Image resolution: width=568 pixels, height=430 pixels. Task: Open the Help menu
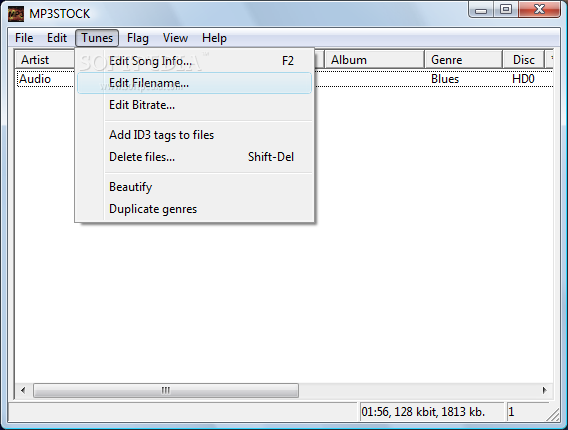tap(214, 38)
